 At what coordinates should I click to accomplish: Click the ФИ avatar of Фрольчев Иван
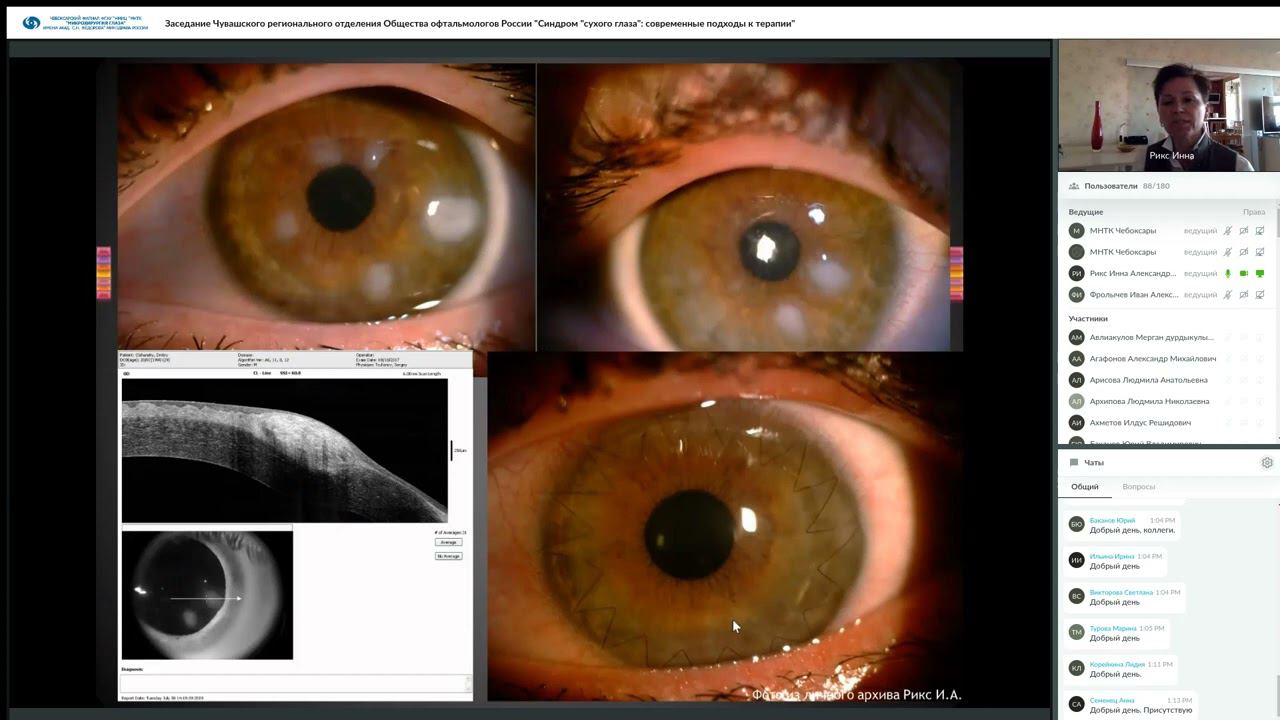coord(1076,295)
